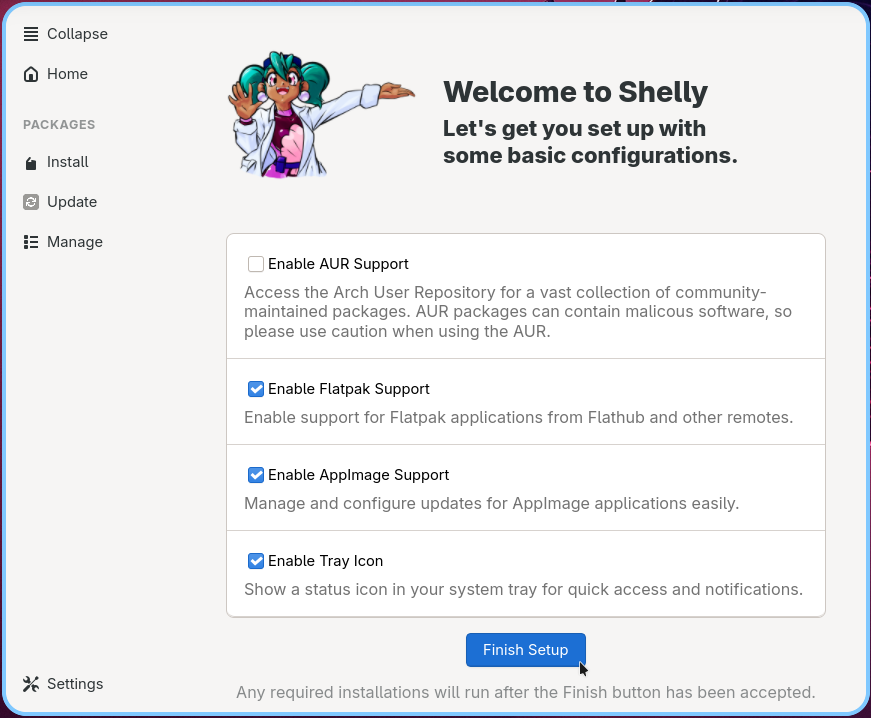The height and width of the screenshot is (718, 871).
Task: Disable the Tray Icon checkbox
Action: [256, 561]
